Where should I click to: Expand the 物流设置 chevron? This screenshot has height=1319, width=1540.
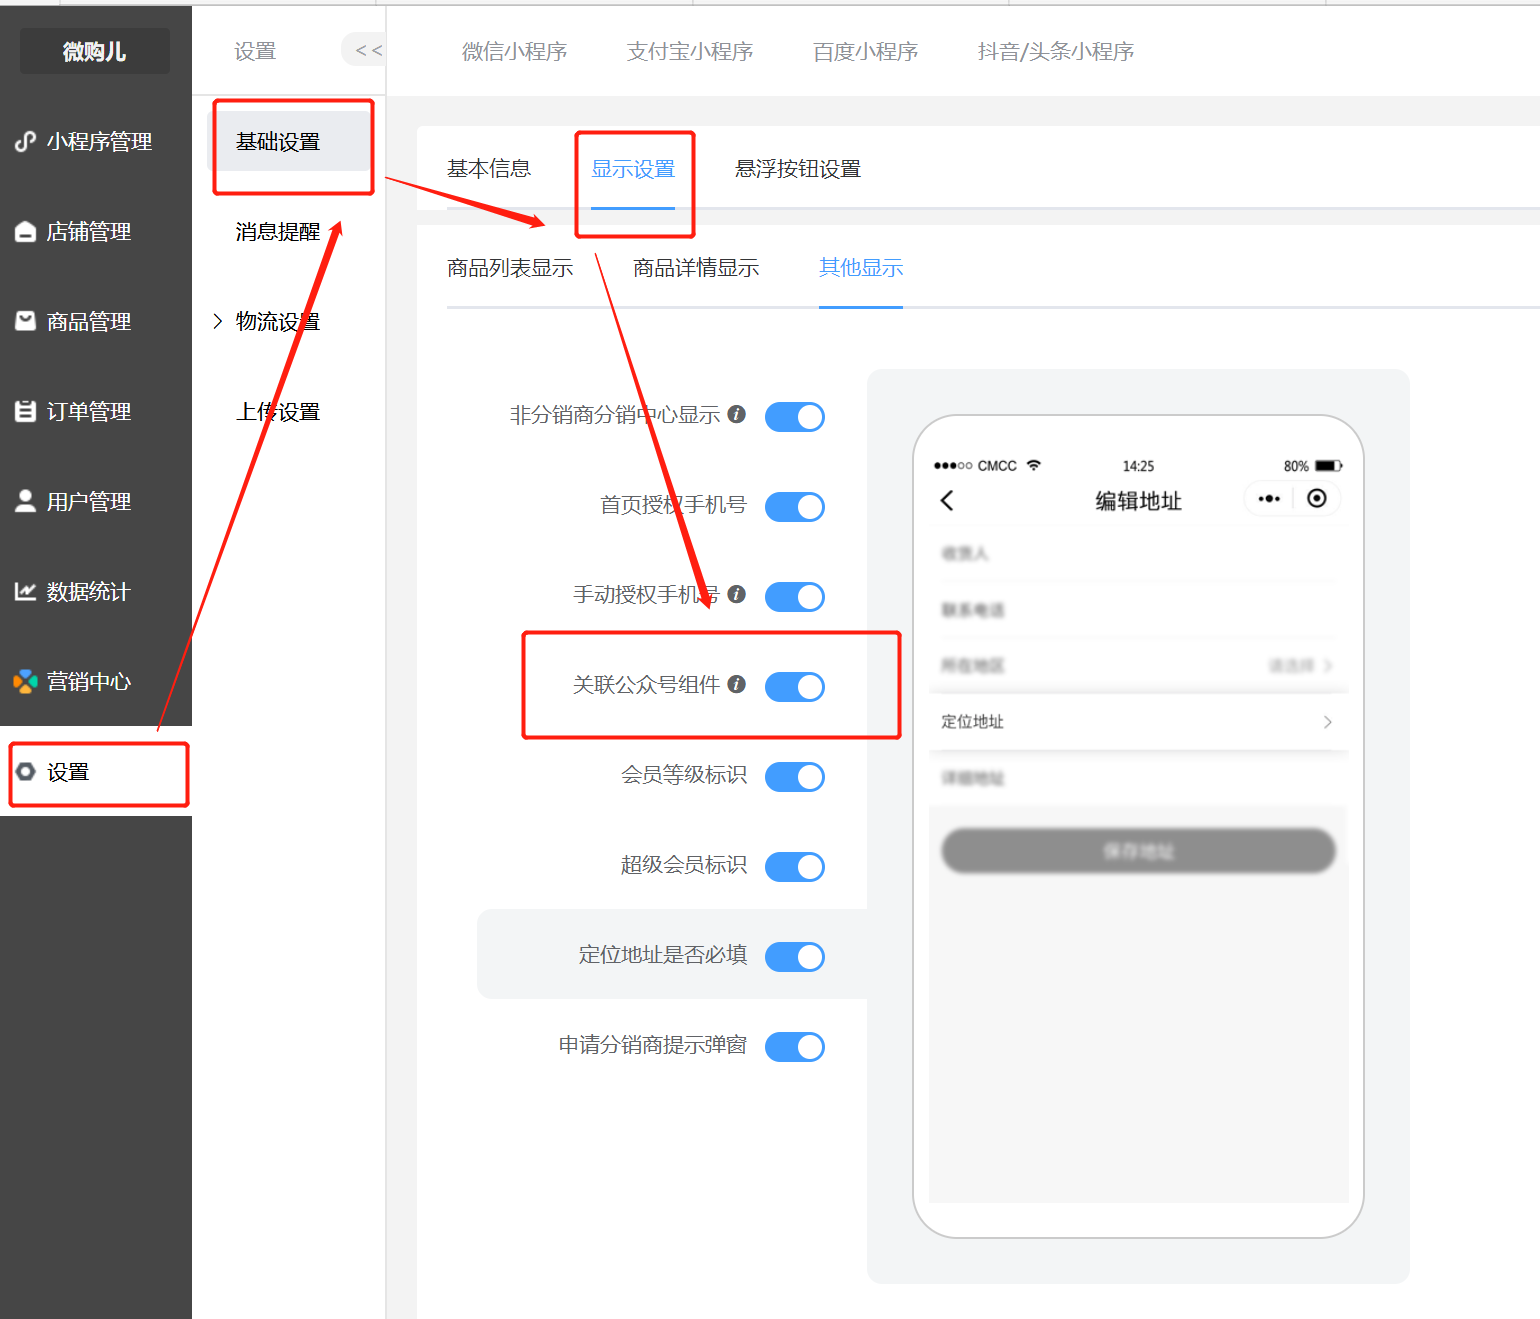click(218, 321)
